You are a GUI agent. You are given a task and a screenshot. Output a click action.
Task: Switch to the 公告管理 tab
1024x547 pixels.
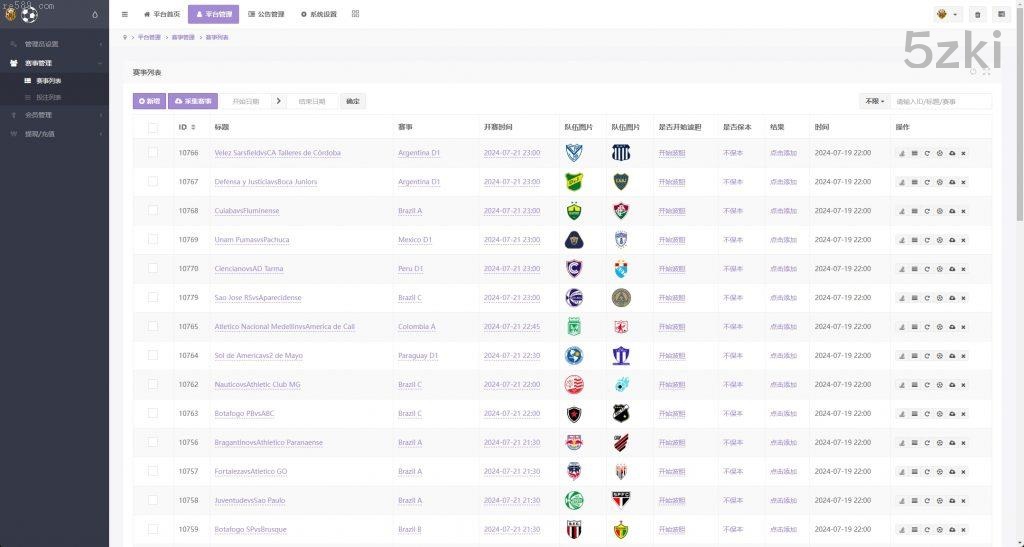(266, 15)
